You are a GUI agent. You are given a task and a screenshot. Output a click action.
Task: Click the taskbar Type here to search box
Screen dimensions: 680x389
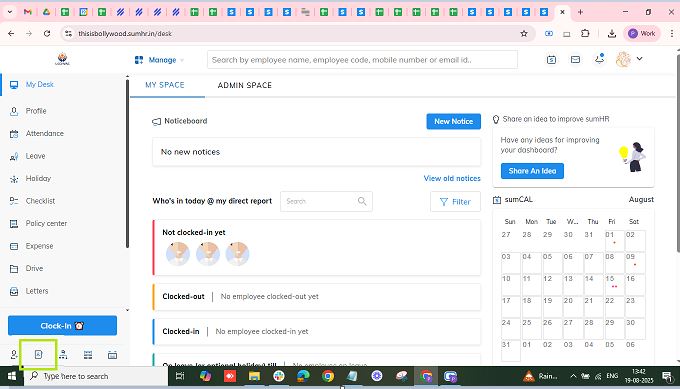coord(95,376)
